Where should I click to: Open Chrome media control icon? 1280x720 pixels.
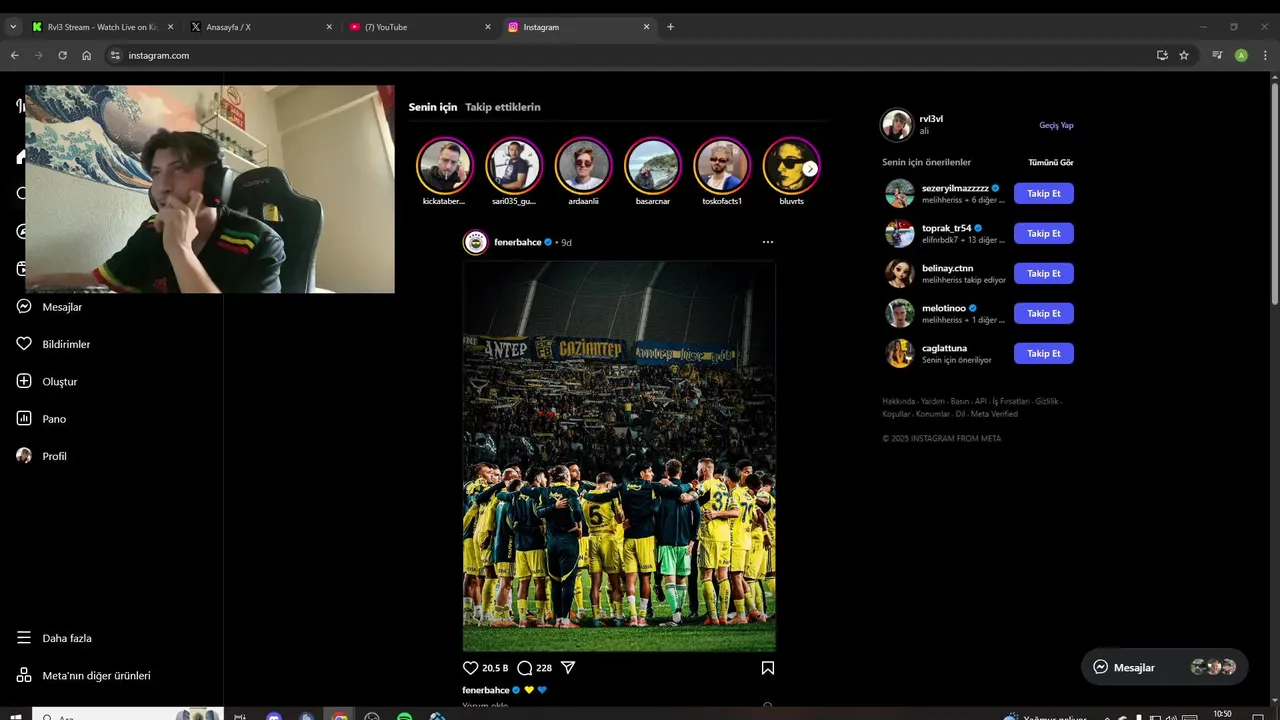pyautogui.click(x=1217, y=55)
